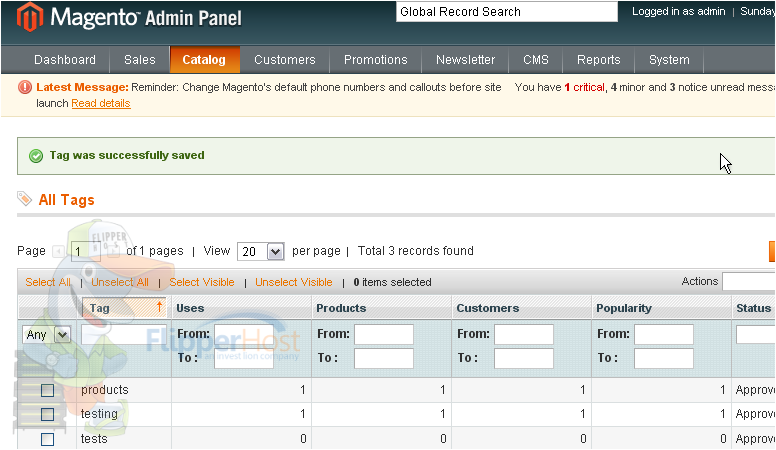Click the Logged in as admin text
The height and width of the screenshot is (450, 776).
(679, 11)
